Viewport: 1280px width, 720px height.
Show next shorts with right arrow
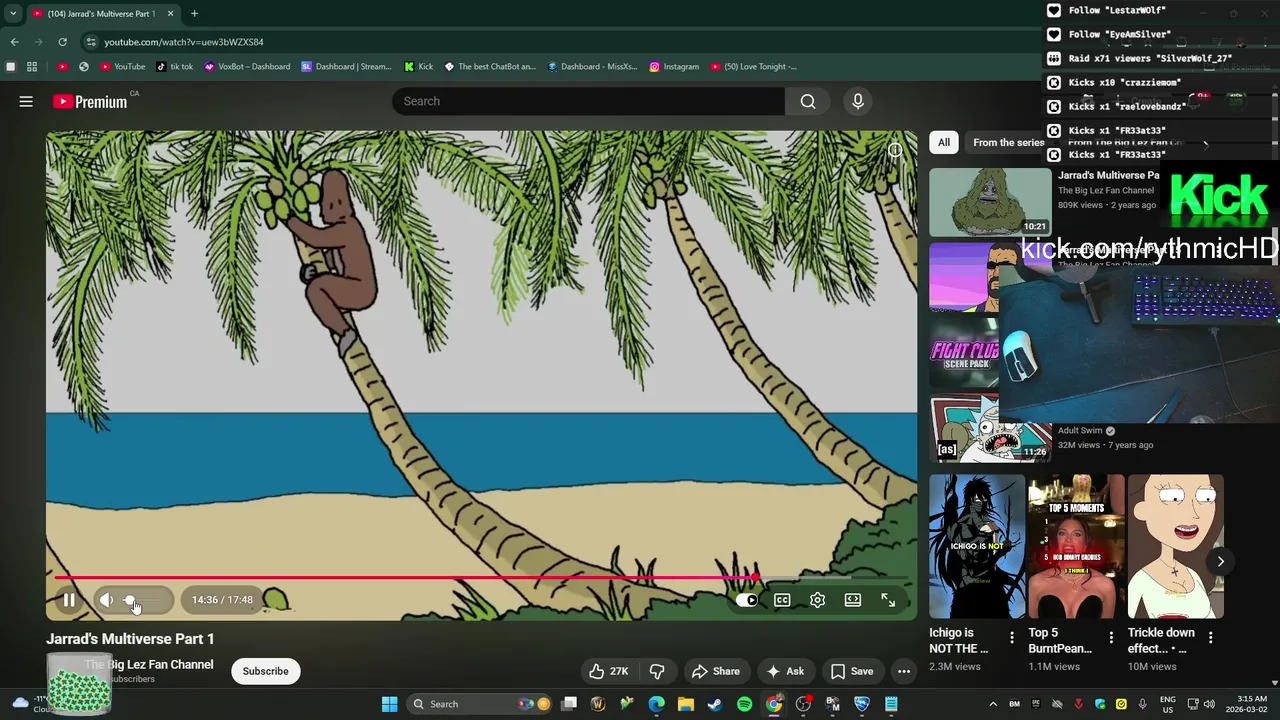pos(1220,561)
